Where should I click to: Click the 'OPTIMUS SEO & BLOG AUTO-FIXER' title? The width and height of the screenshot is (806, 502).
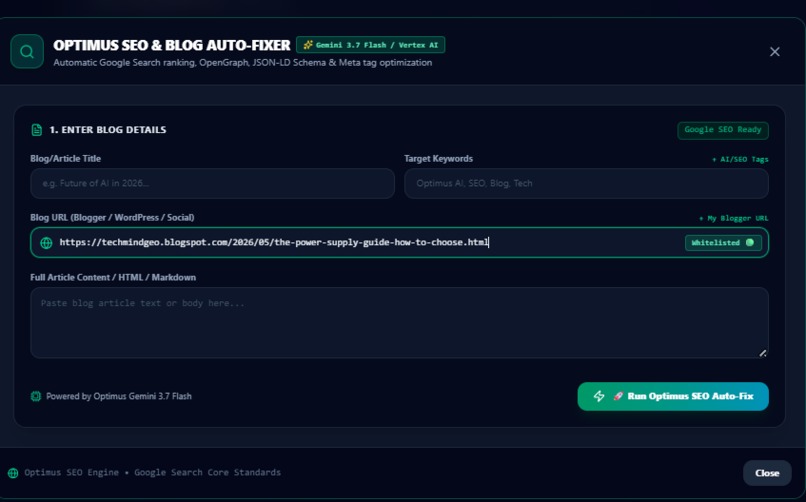(172, 45)
